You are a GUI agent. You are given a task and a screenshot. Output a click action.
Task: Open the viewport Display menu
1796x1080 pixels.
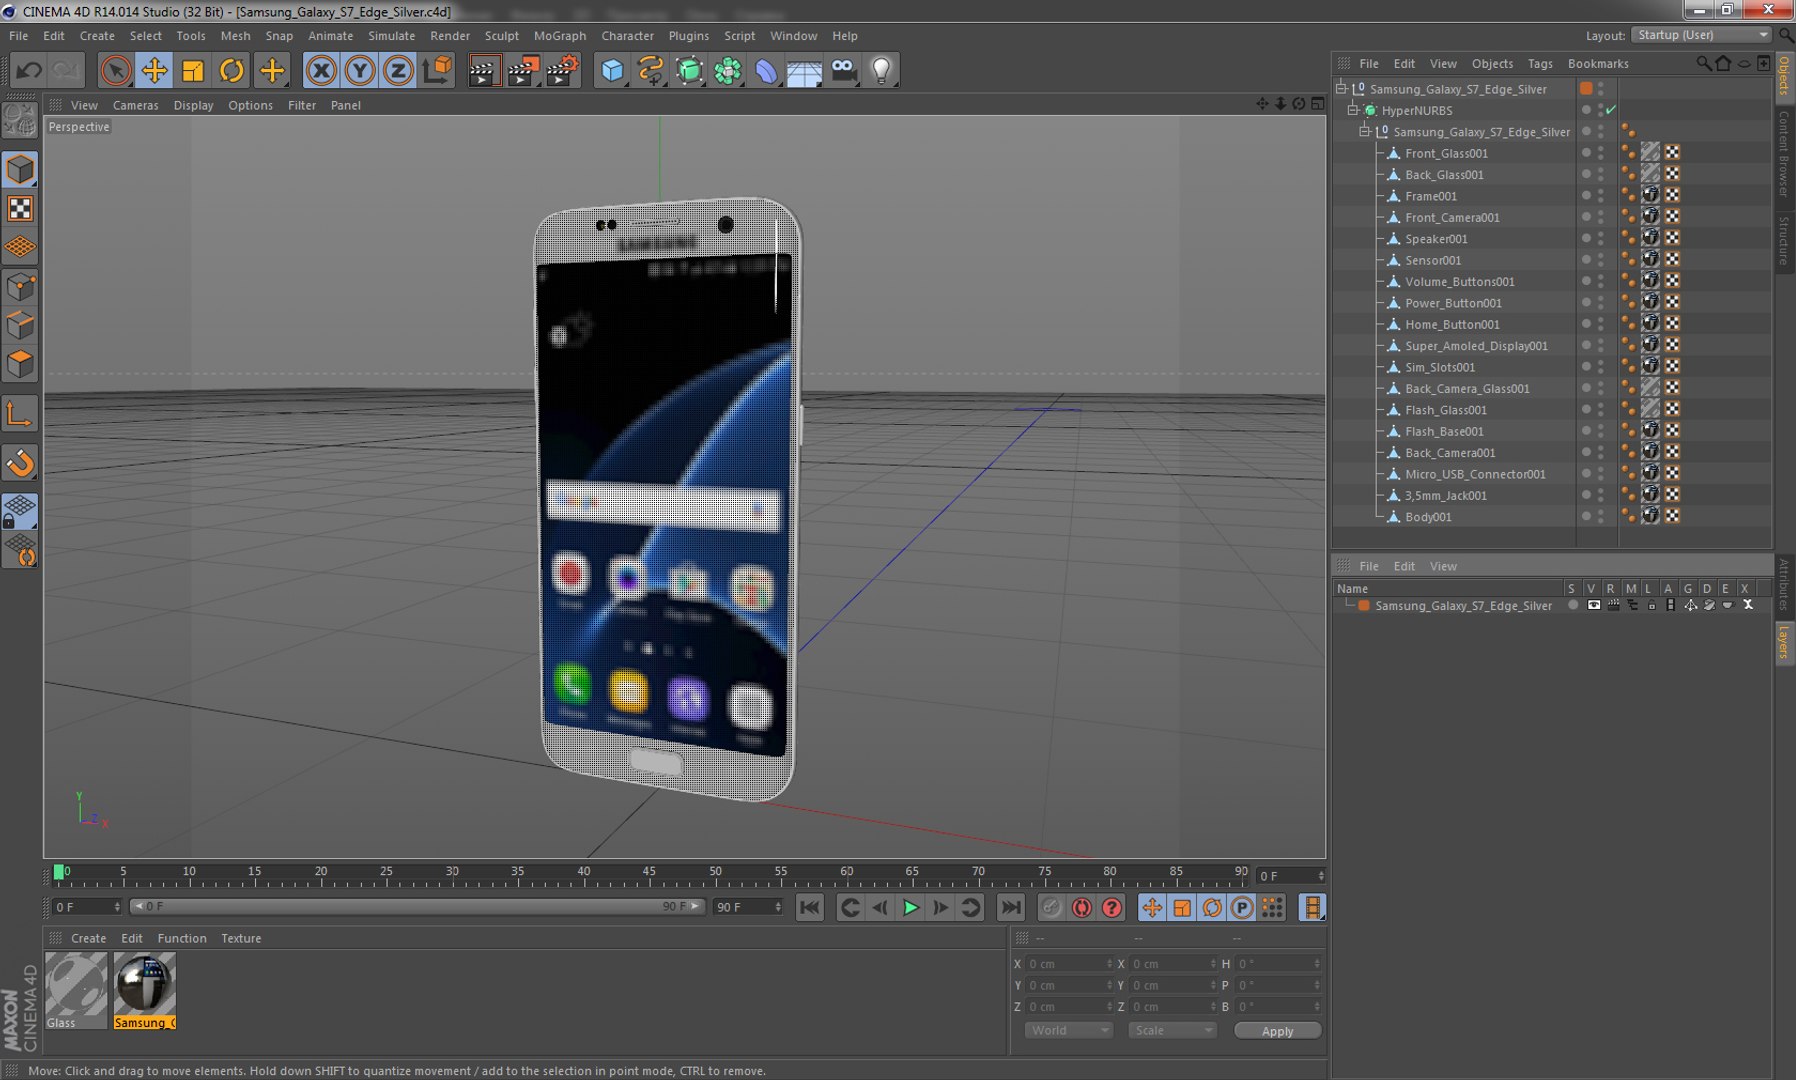(193, 105)
